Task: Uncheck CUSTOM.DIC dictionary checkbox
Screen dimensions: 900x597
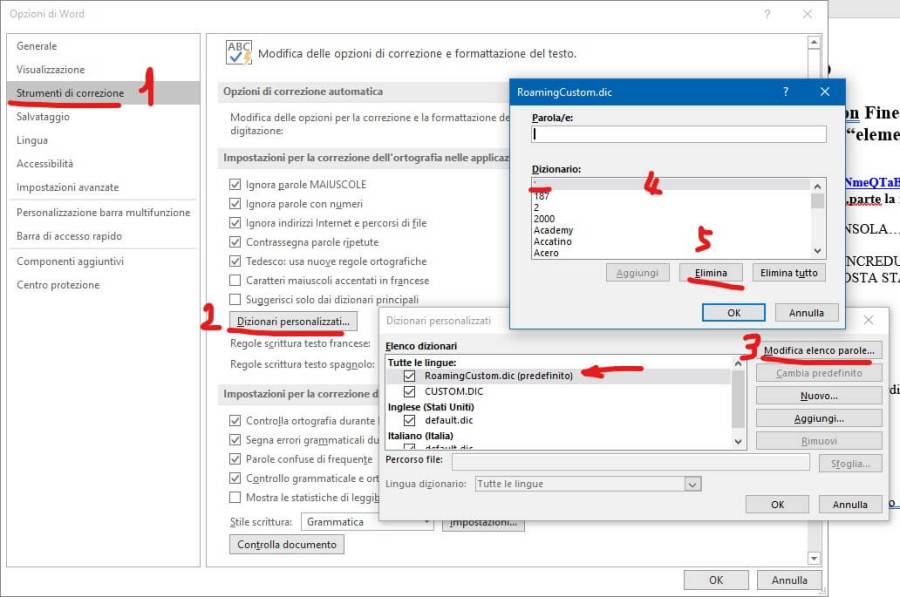Action: pyautogui.click(x=409, y=391)
